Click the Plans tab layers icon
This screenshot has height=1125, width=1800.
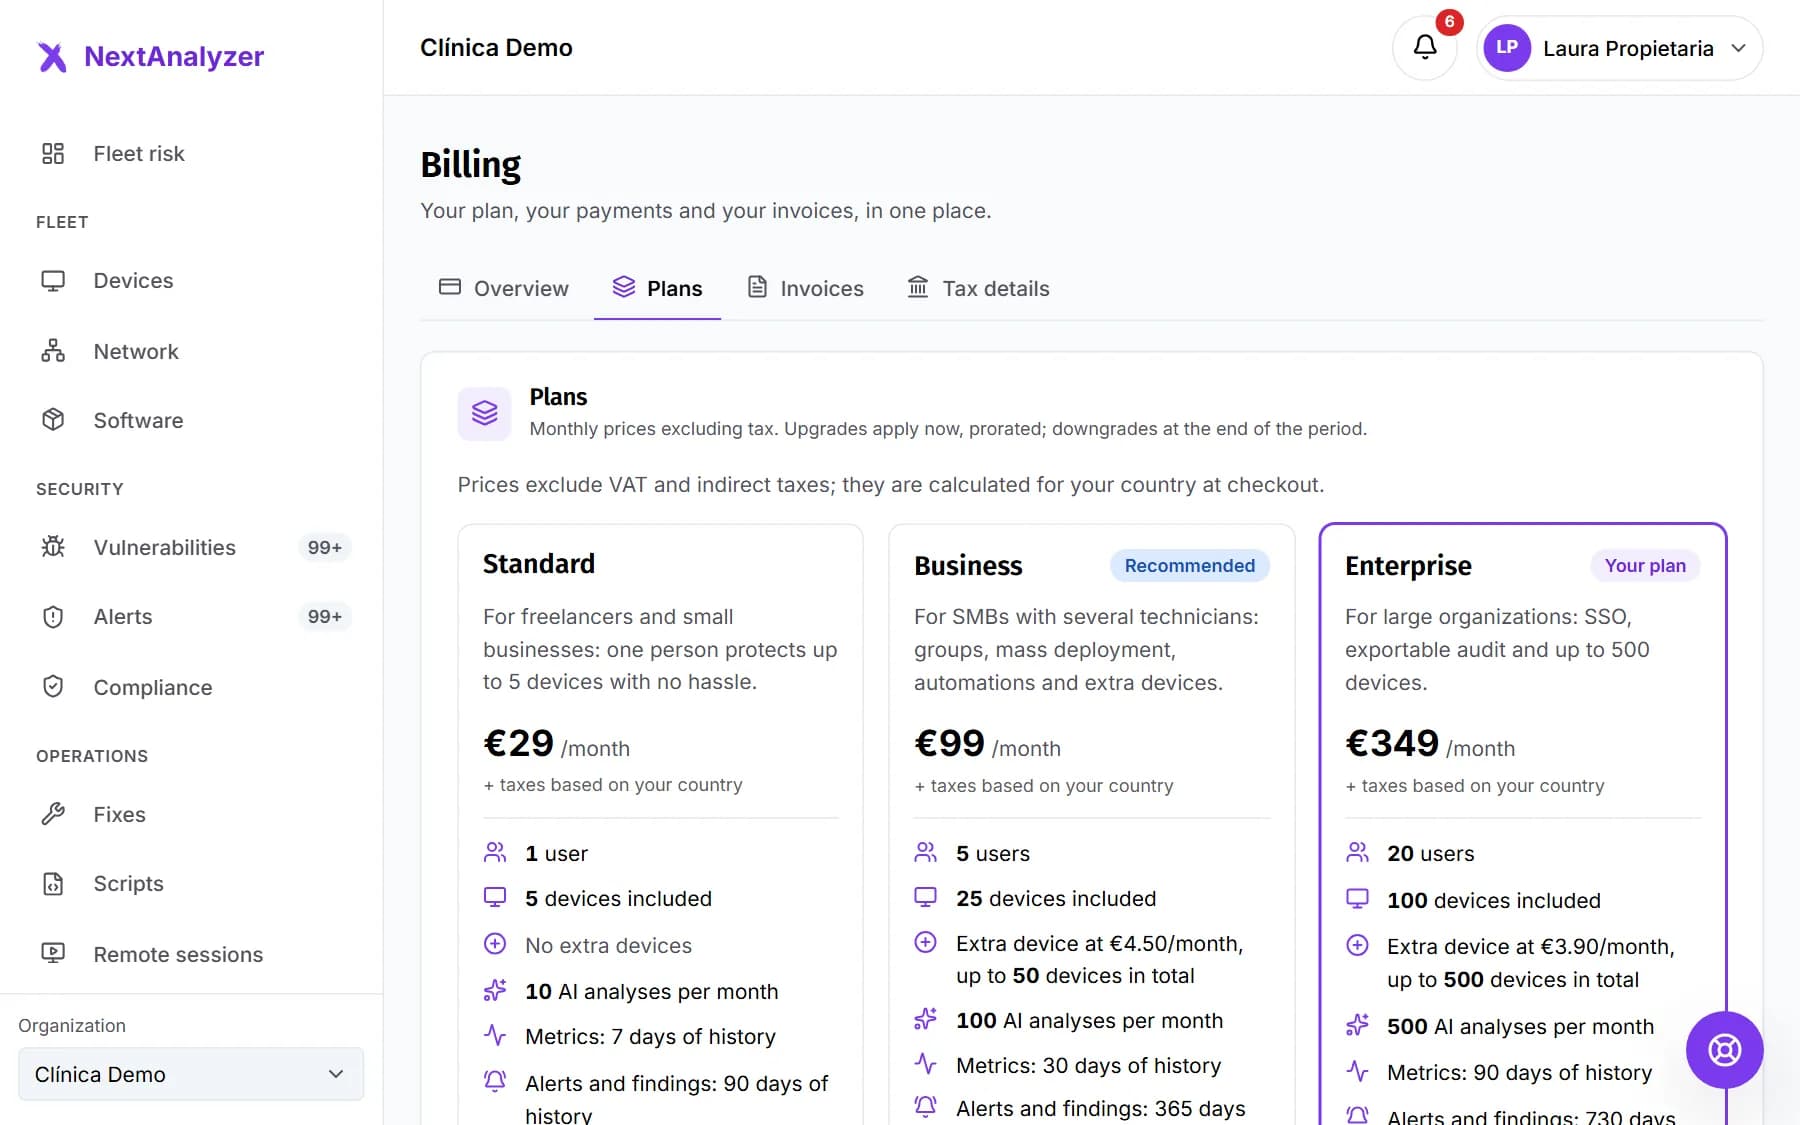(624, 287)
